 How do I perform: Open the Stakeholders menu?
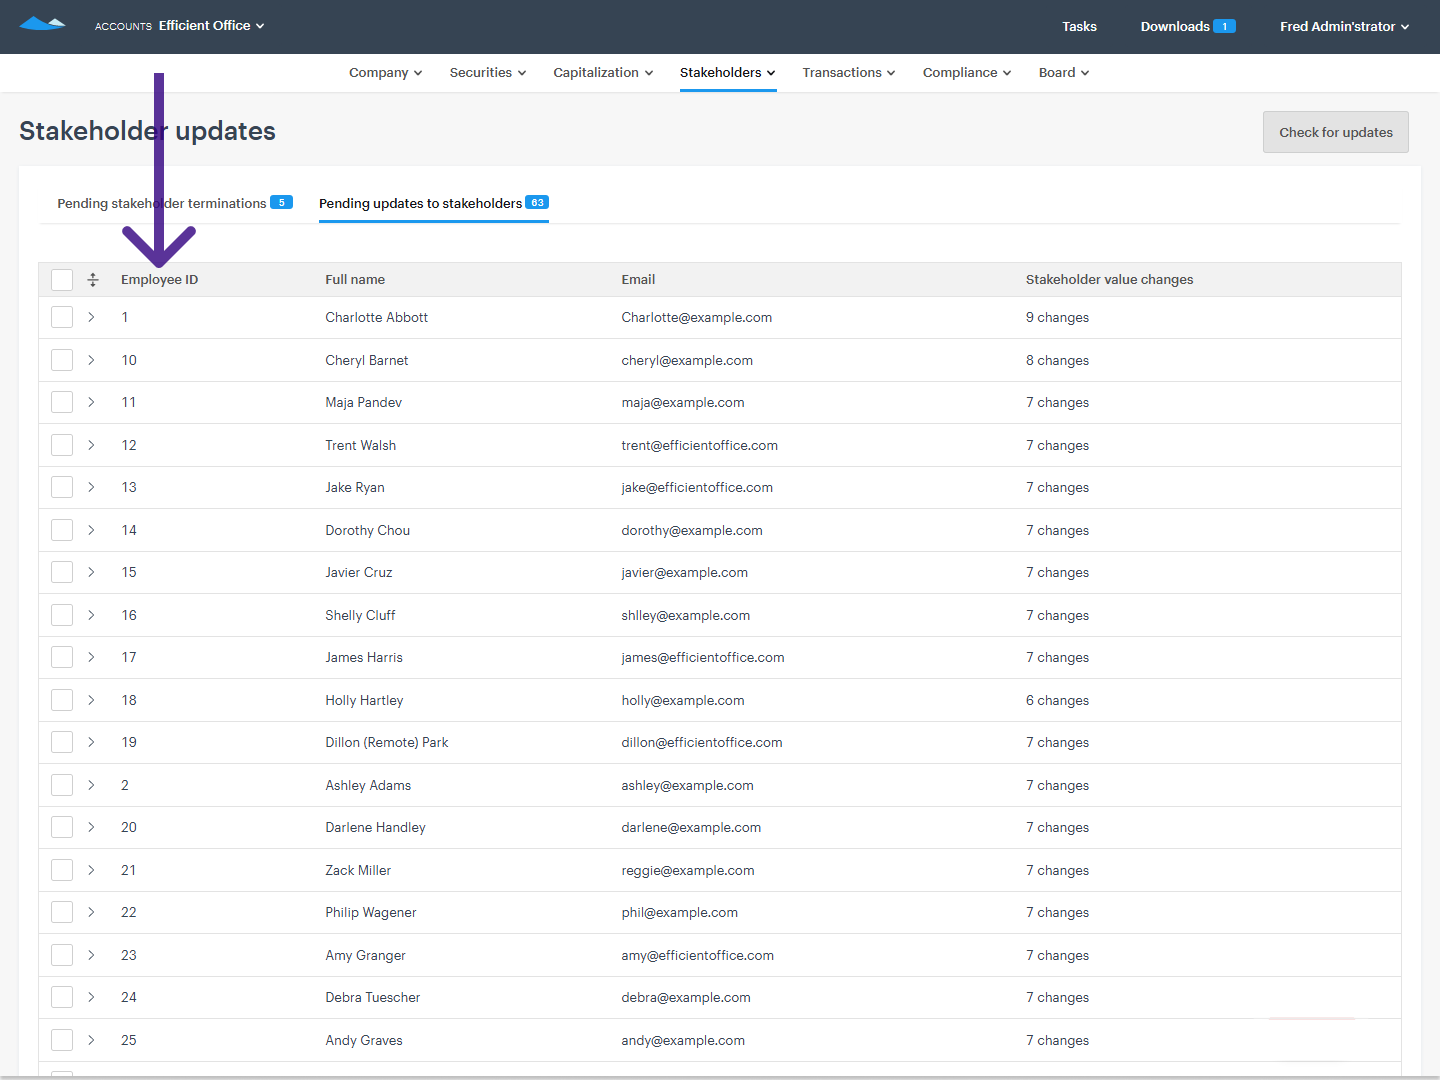(x=728, y=73)
